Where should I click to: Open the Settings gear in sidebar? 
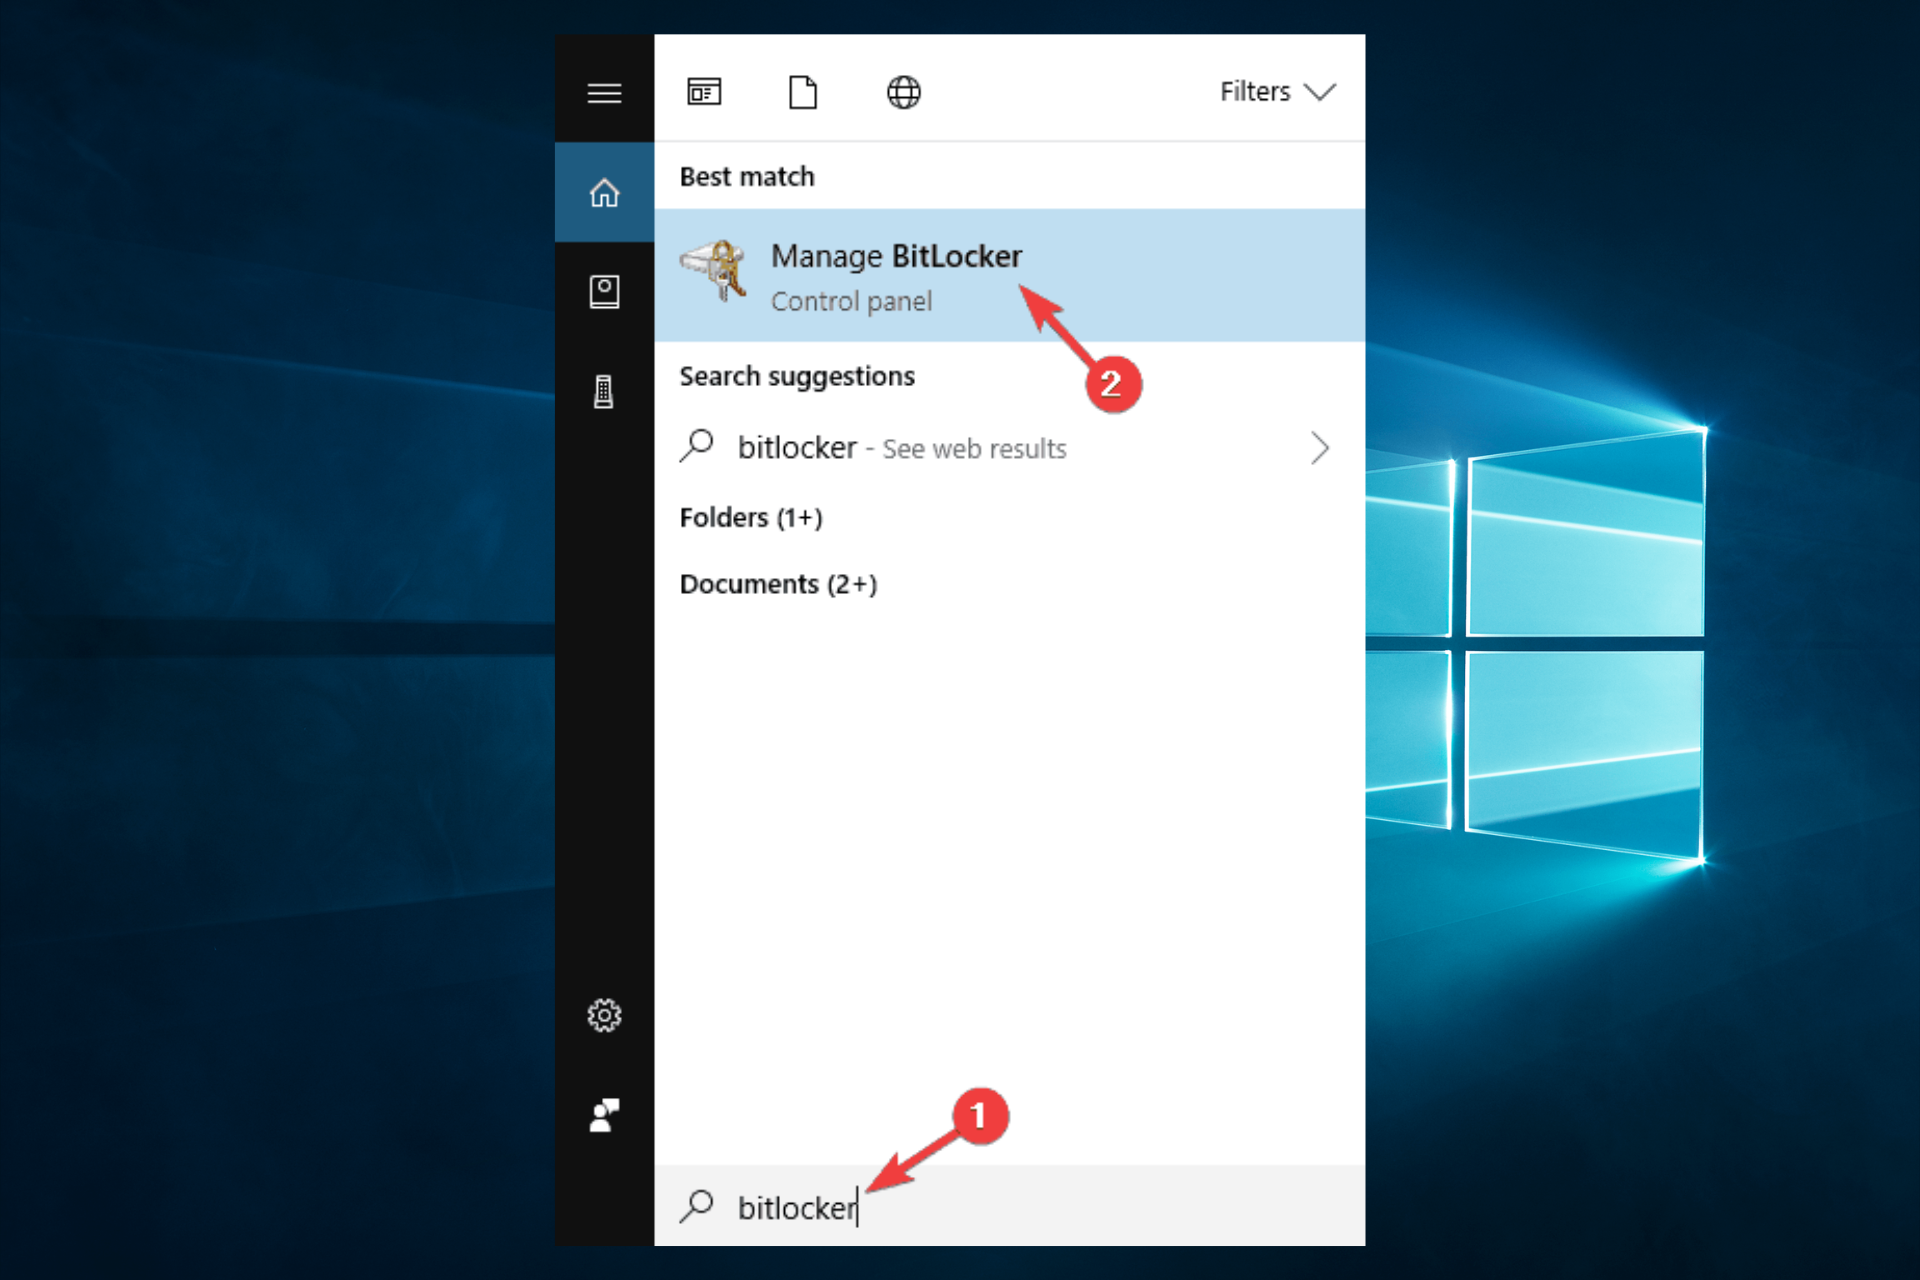pyautogui.click(x=604, y=1015)
